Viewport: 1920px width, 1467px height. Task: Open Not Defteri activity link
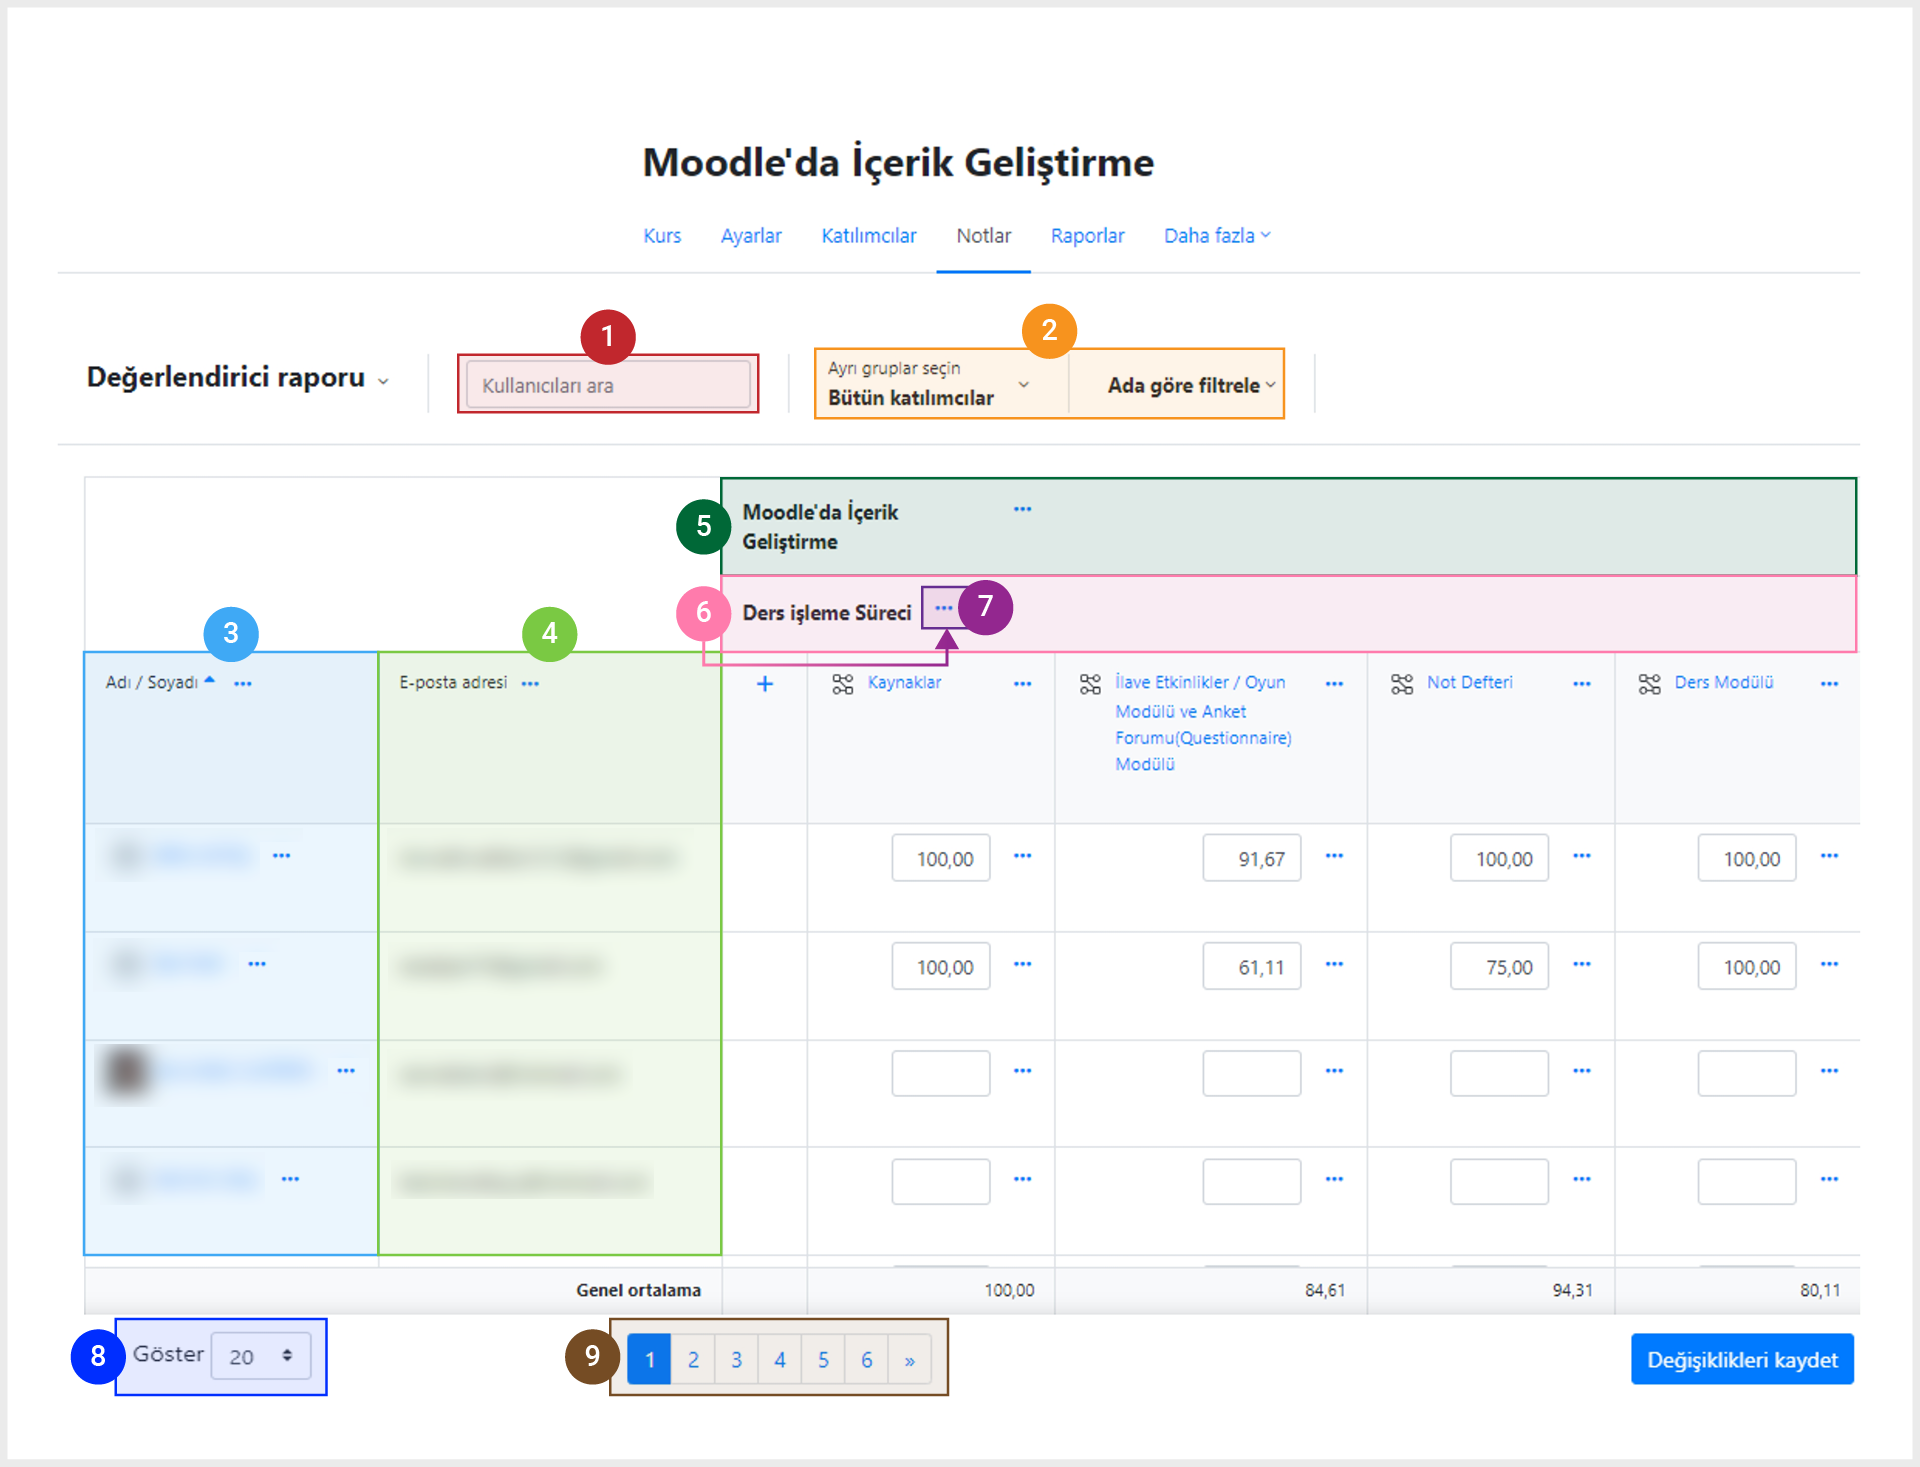coord(1469,682)
